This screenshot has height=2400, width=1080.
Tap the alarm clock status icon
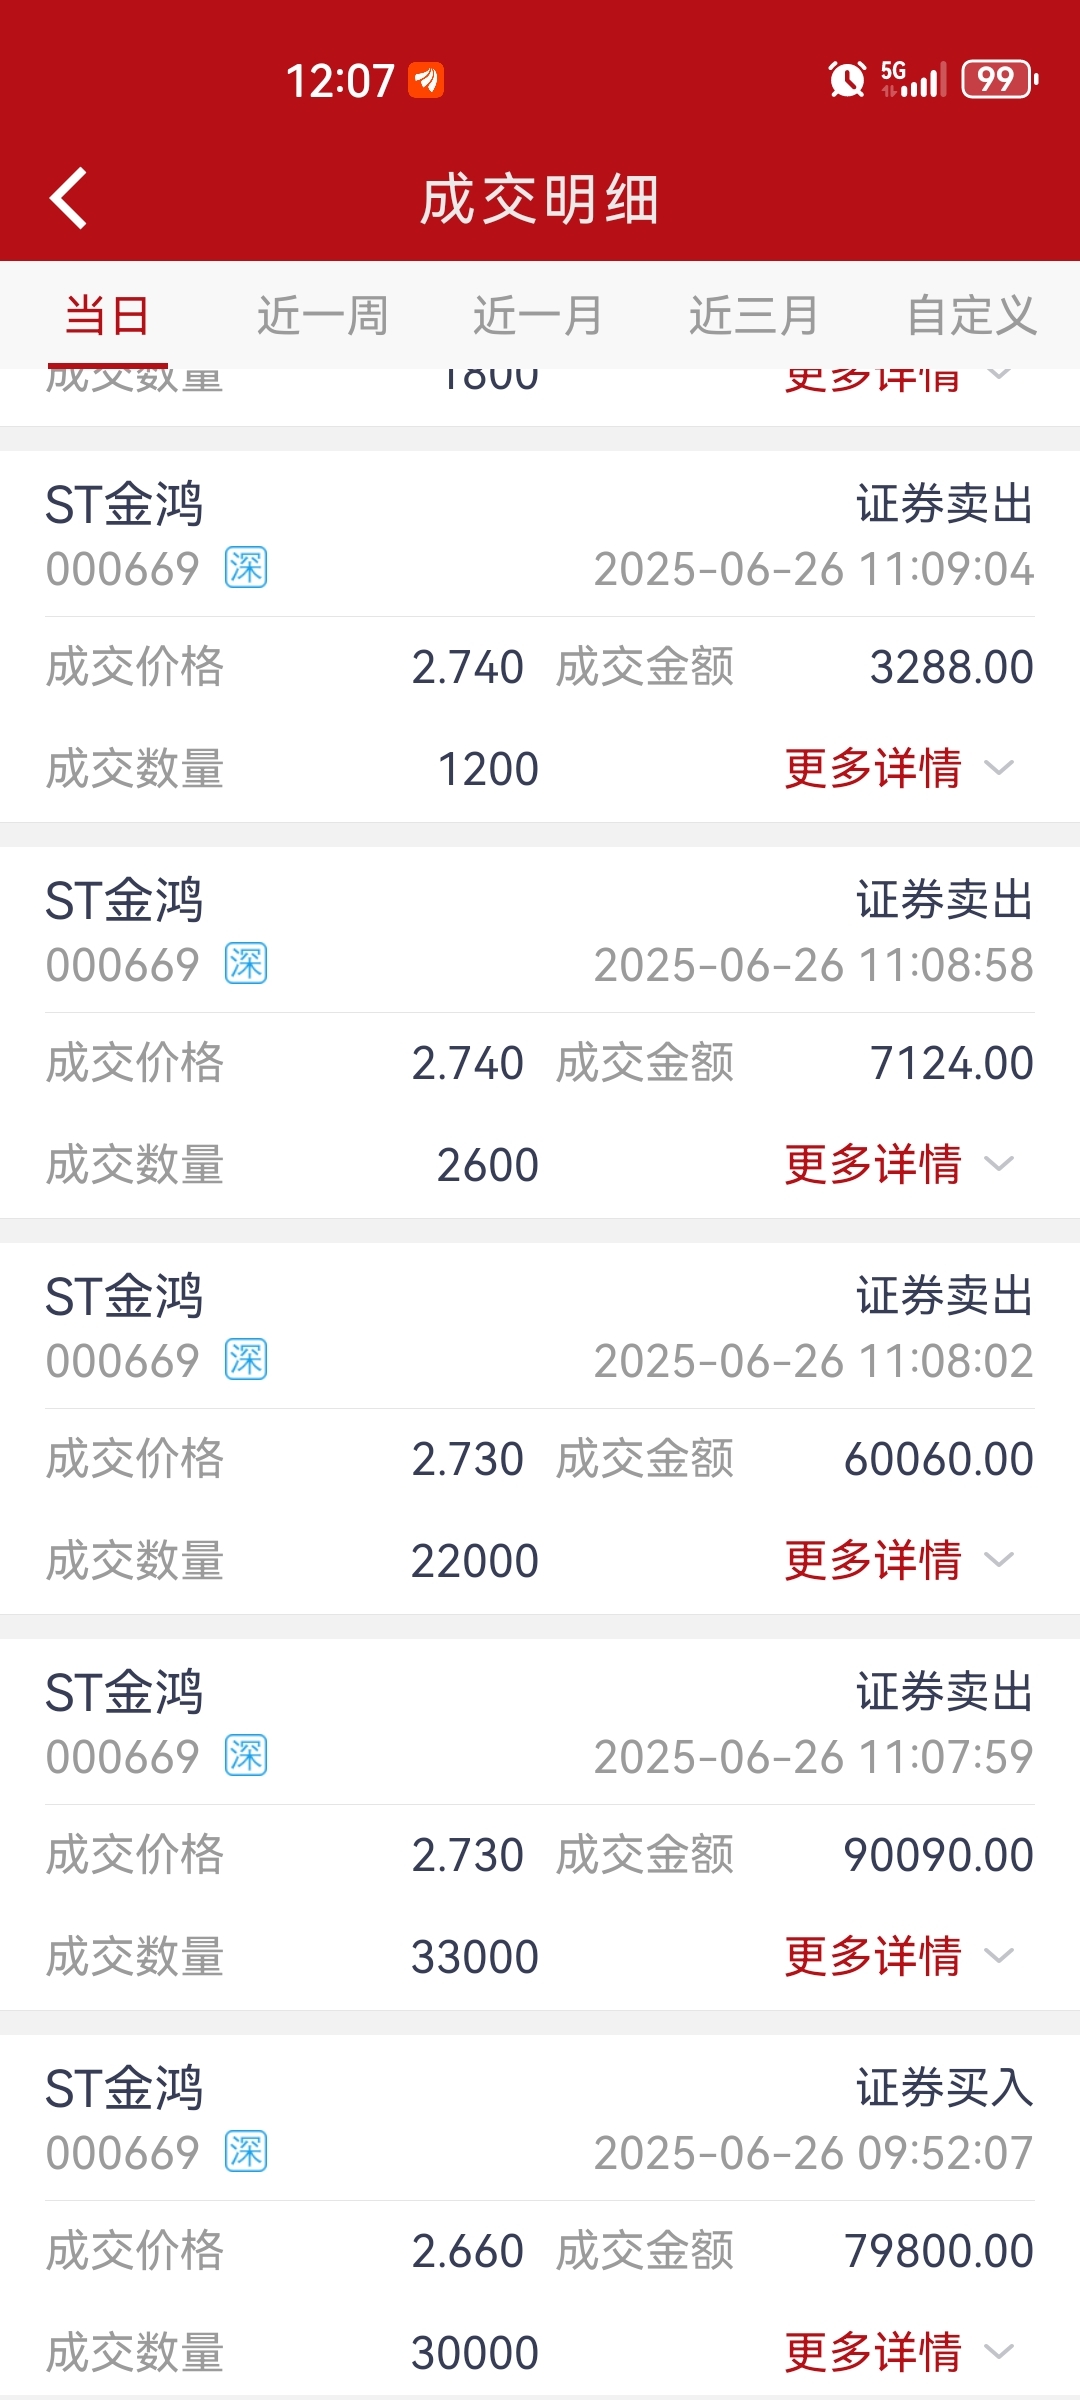(847, 79)
